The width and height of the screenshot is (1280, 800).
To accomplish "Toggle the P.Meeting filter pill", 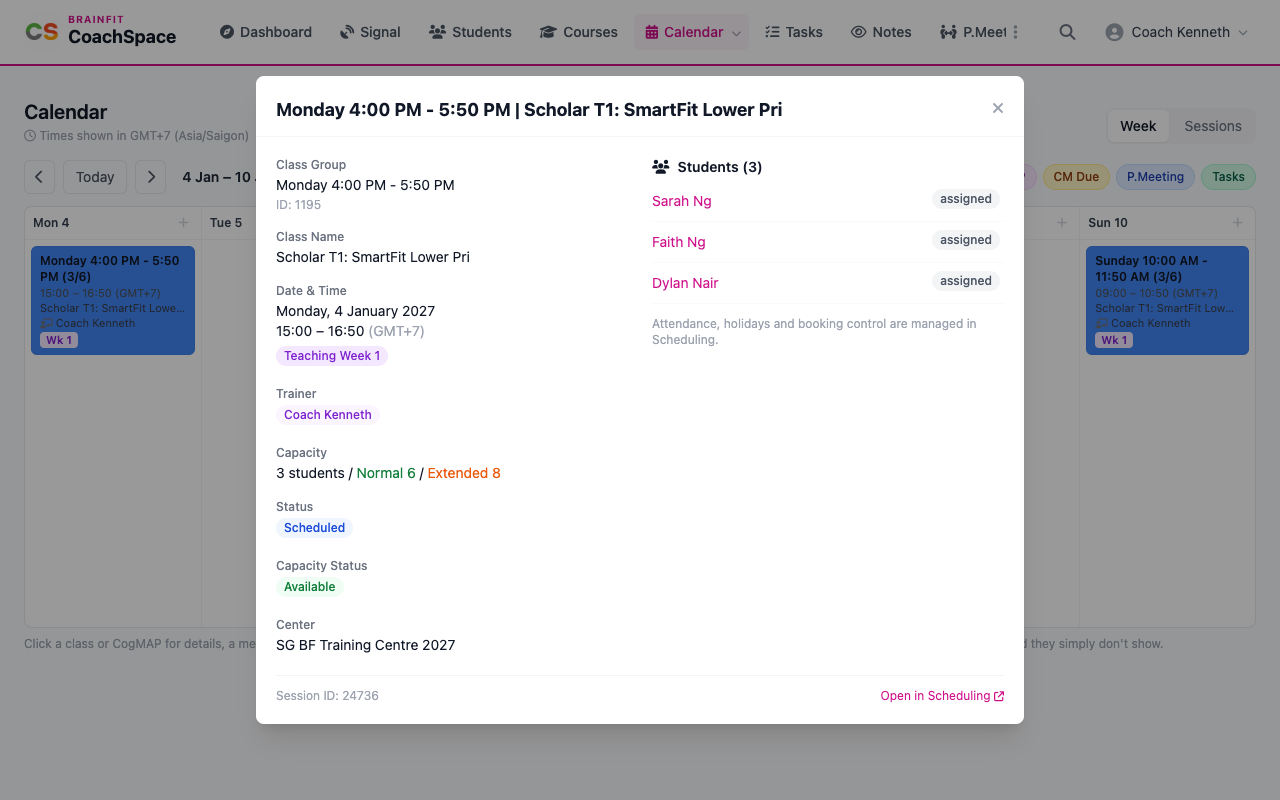I will pos(1155,177).
